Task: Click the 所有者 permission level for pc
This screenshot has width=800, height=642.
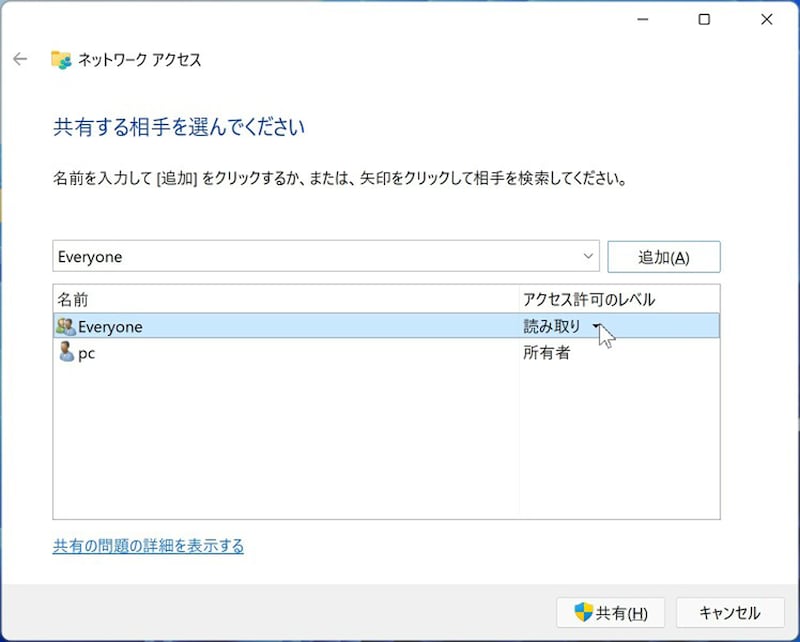Action: tap(546, 353)
